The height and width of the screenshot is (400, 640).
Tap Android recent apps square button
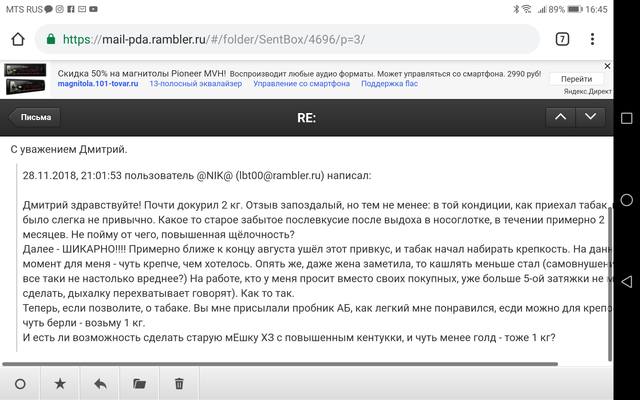(627, 118)
